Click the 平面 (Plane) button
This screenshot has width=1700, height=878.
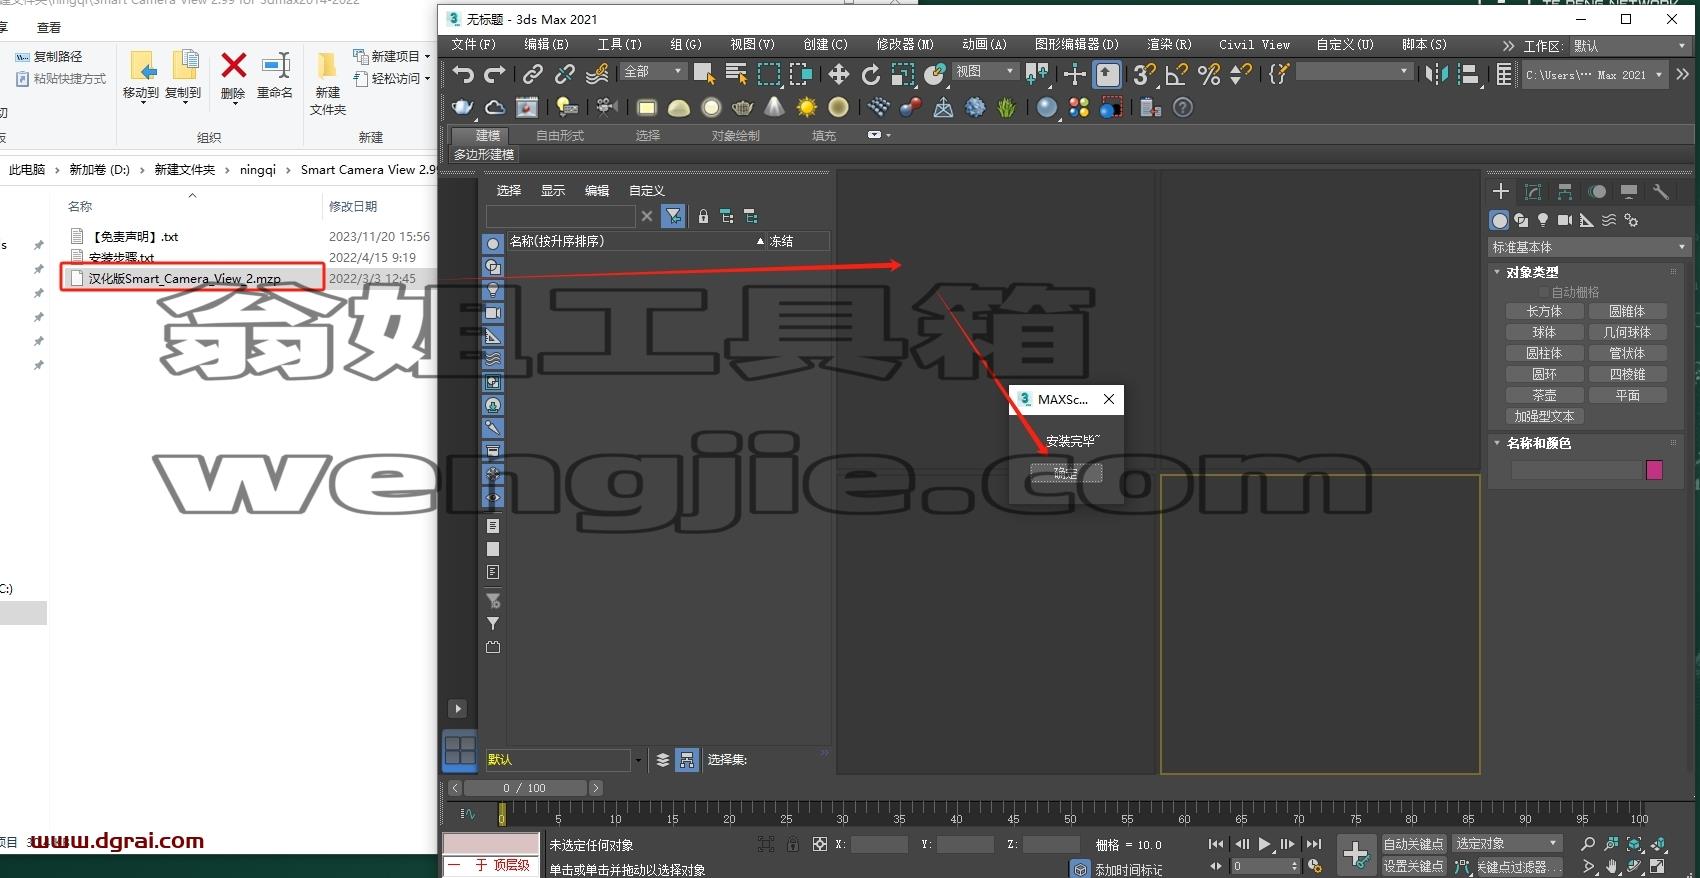coord(1627,395)
